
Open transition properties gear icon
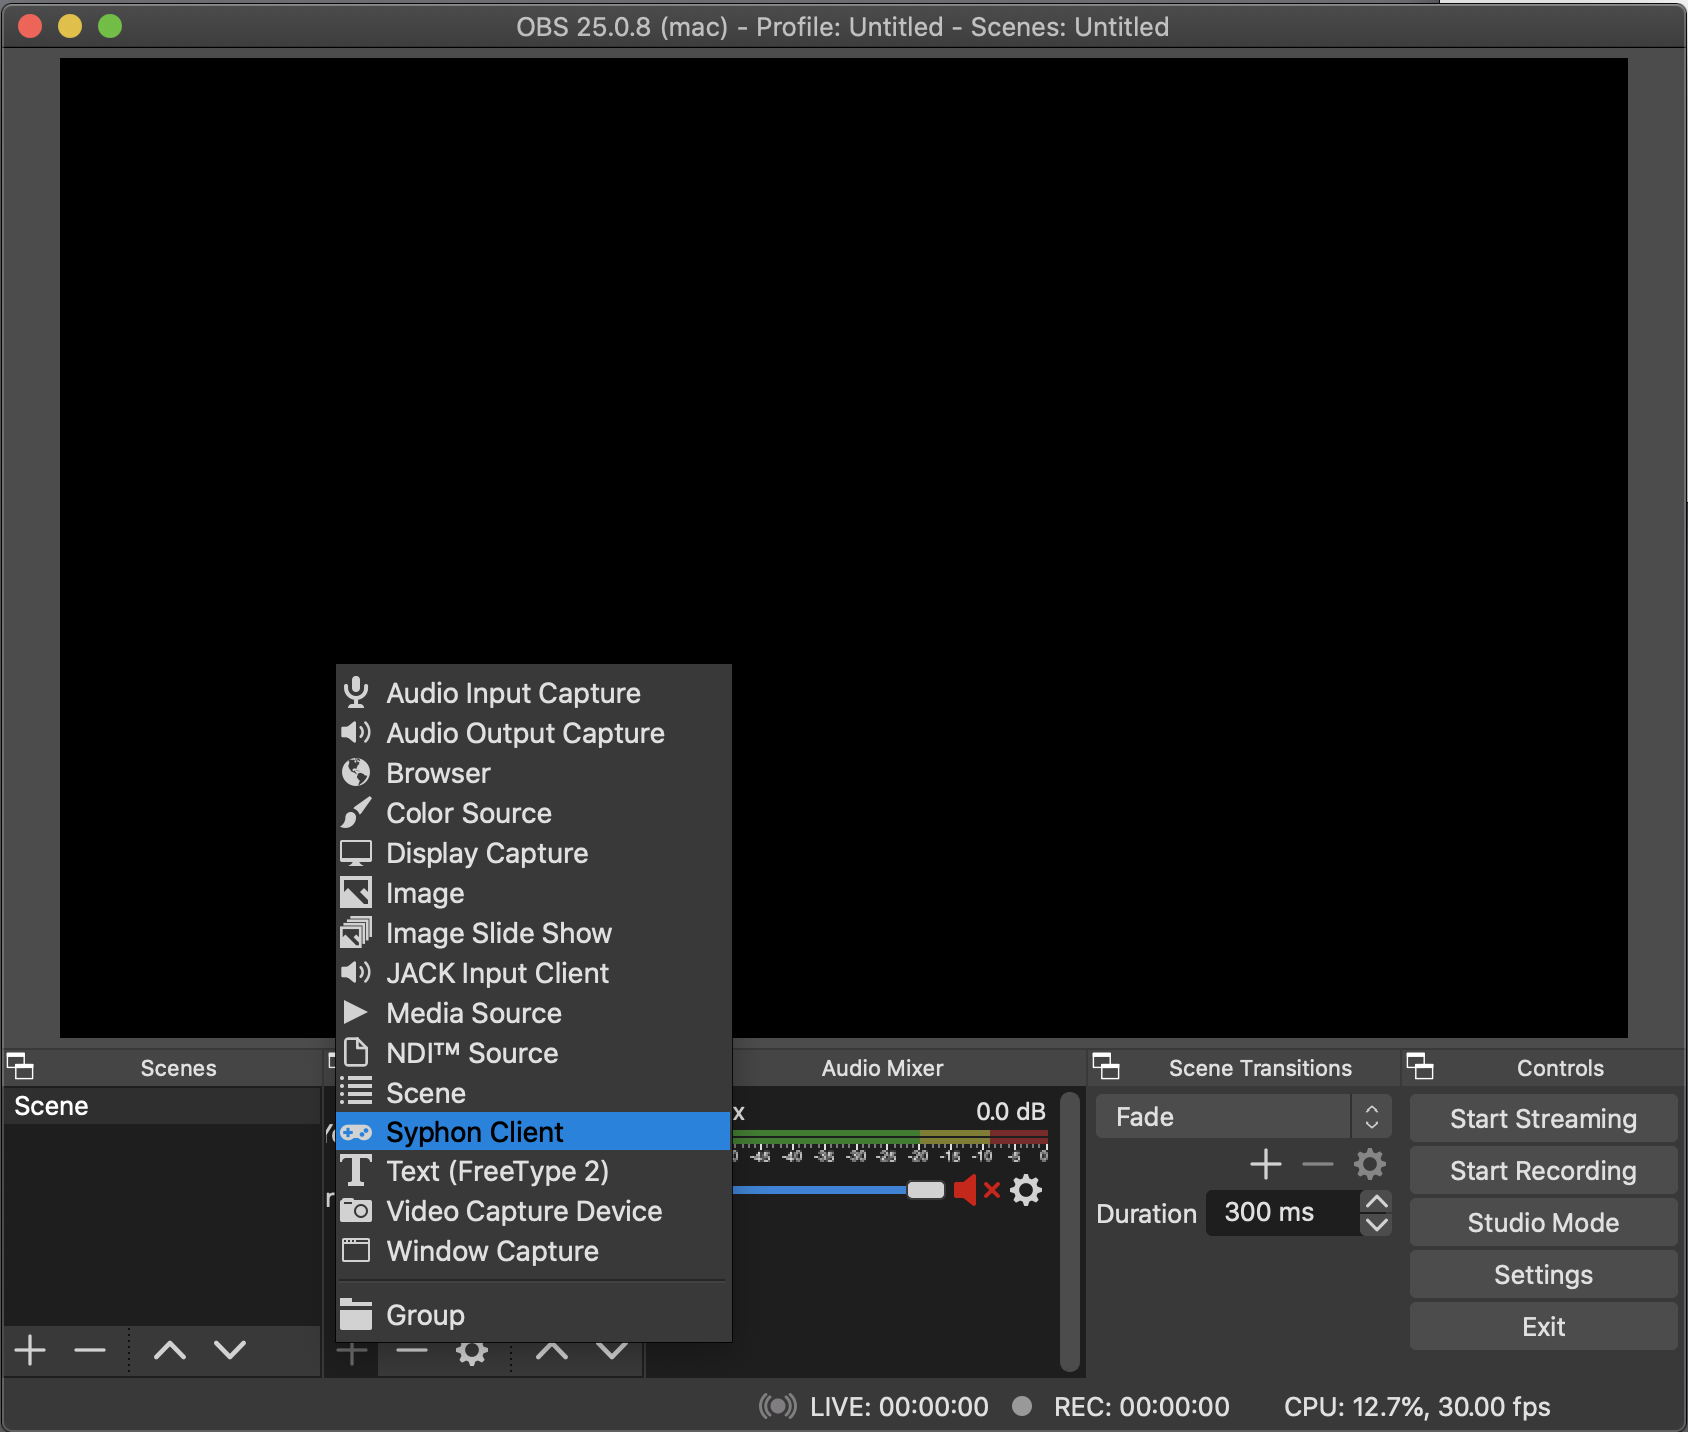click(x=1370, y=1164)
